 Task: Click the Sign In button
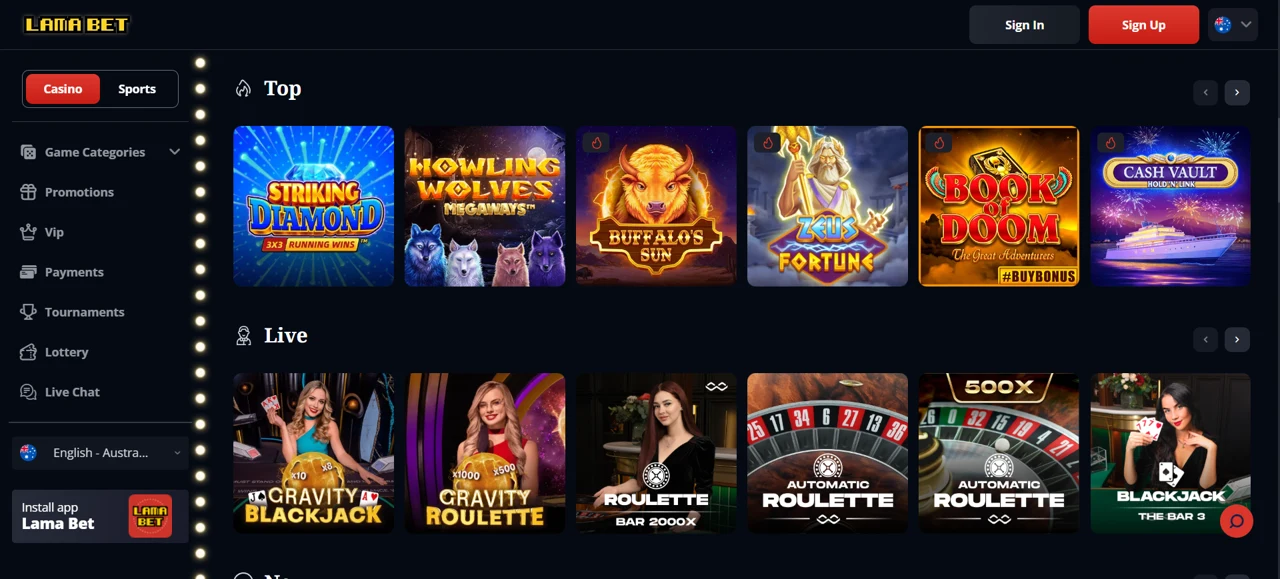click(x=1024, y=25)
